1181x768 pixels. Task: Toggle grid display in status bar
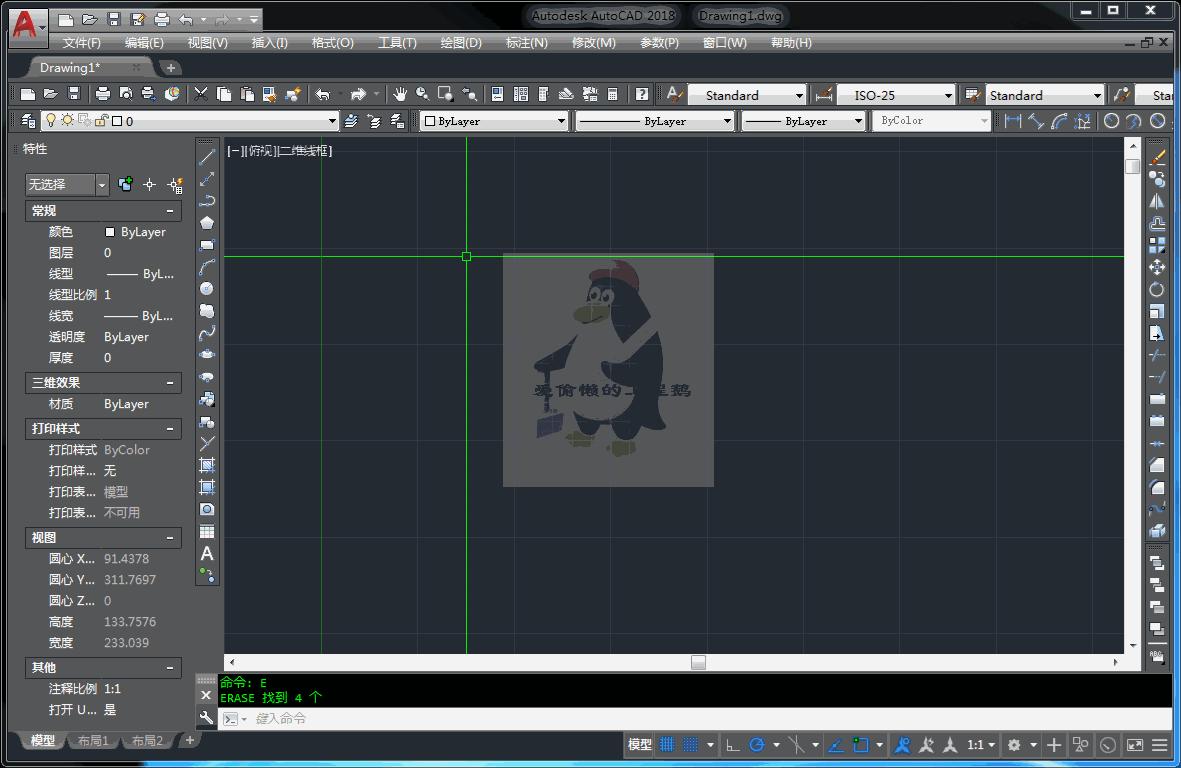[x=667, y=745]
